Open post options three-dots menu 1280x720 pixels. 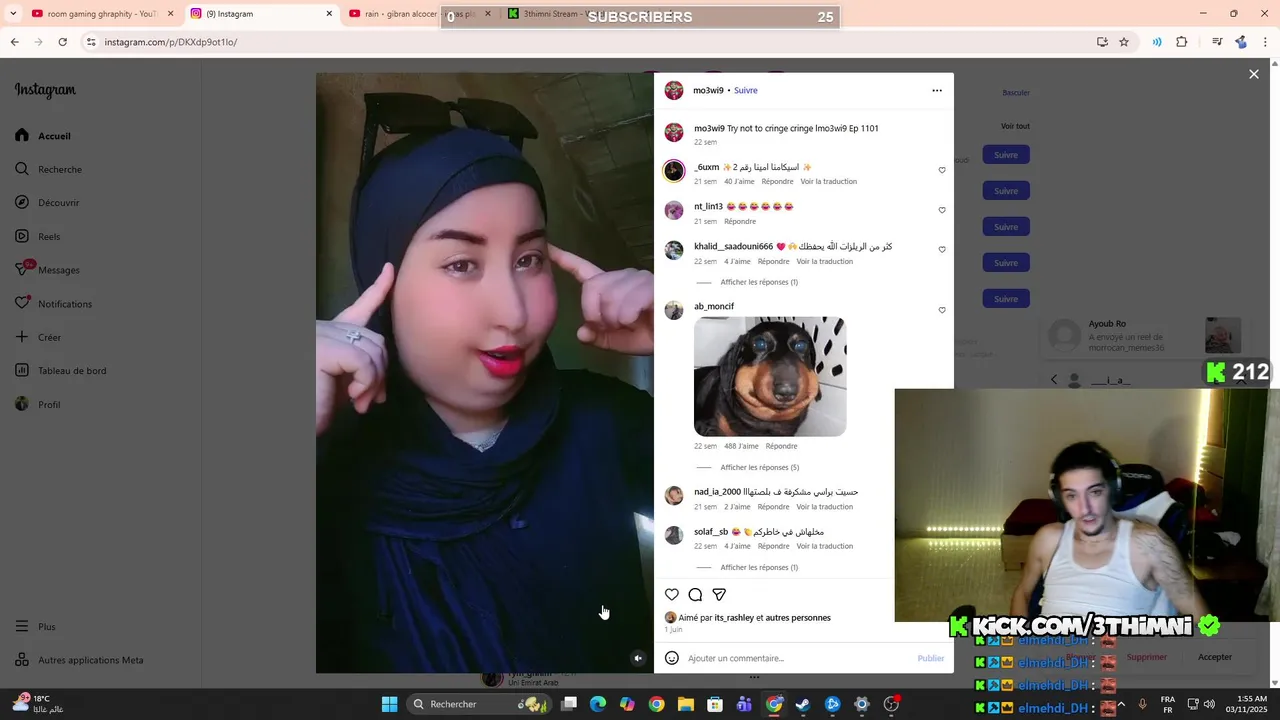pos(937,90)
